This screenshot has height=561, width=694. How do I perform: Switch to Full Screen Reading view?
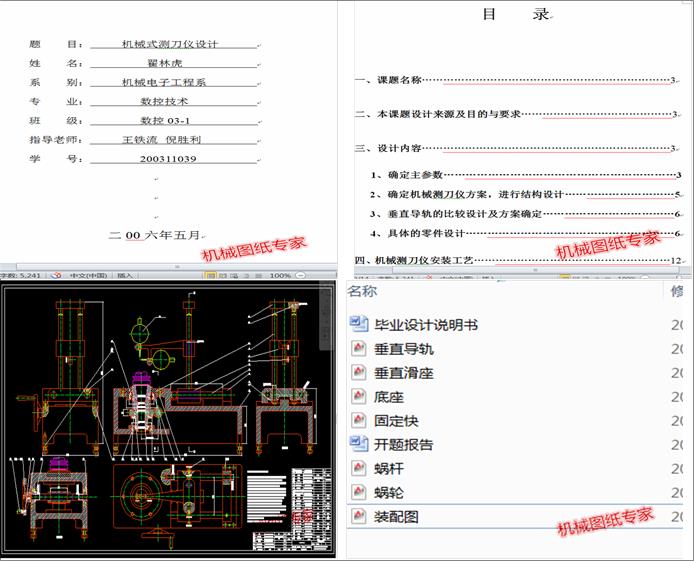pos(224,275)
